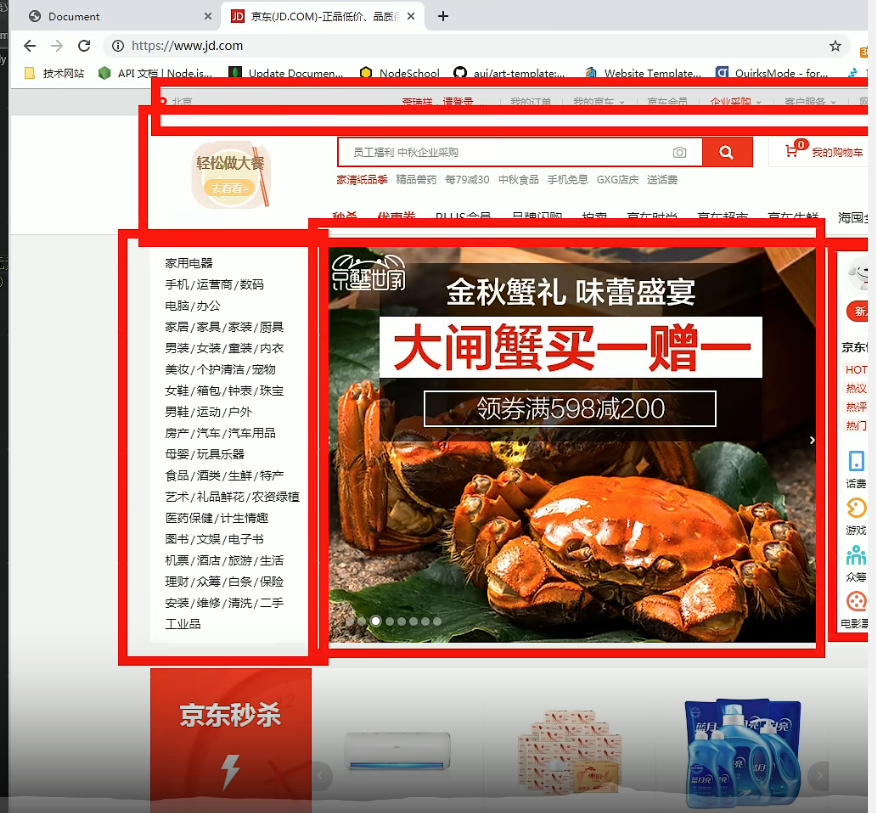
Task: Click the 大闸蟹买一赠一 crab banner
Action: (x=571, y=444)
